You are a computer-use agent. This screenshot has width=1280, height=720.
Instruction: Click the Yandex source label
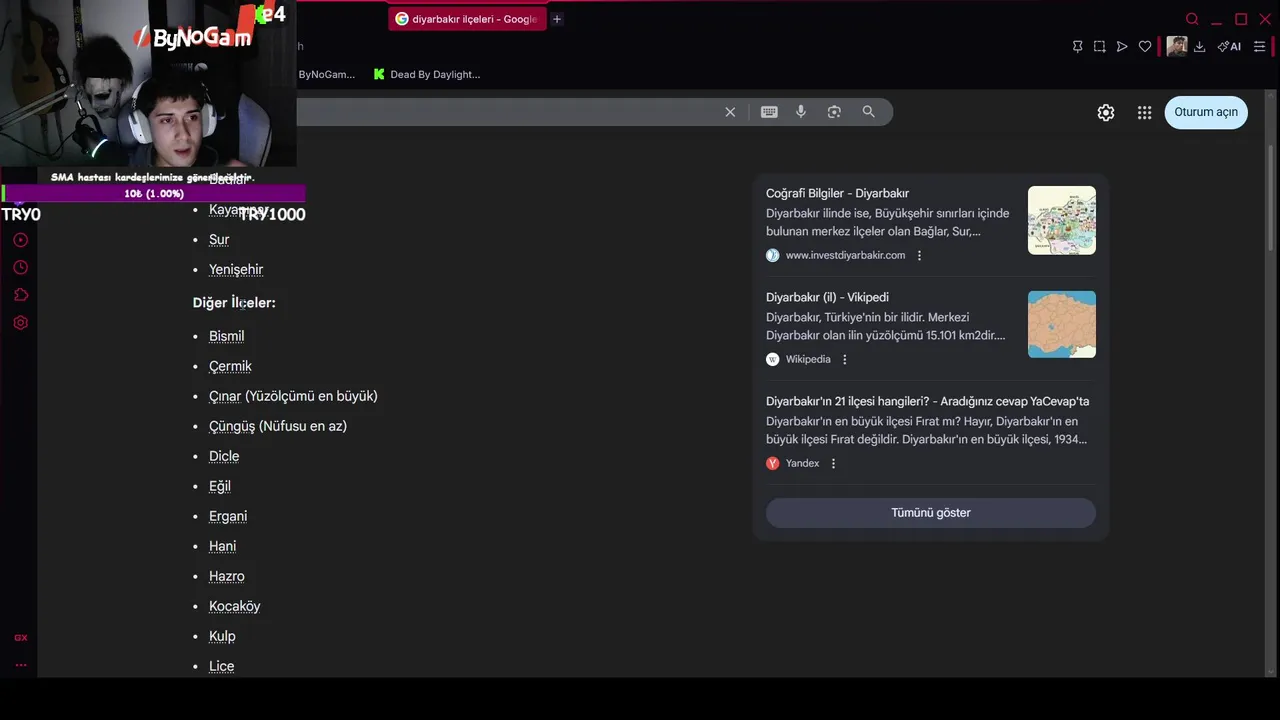[802, 464]
